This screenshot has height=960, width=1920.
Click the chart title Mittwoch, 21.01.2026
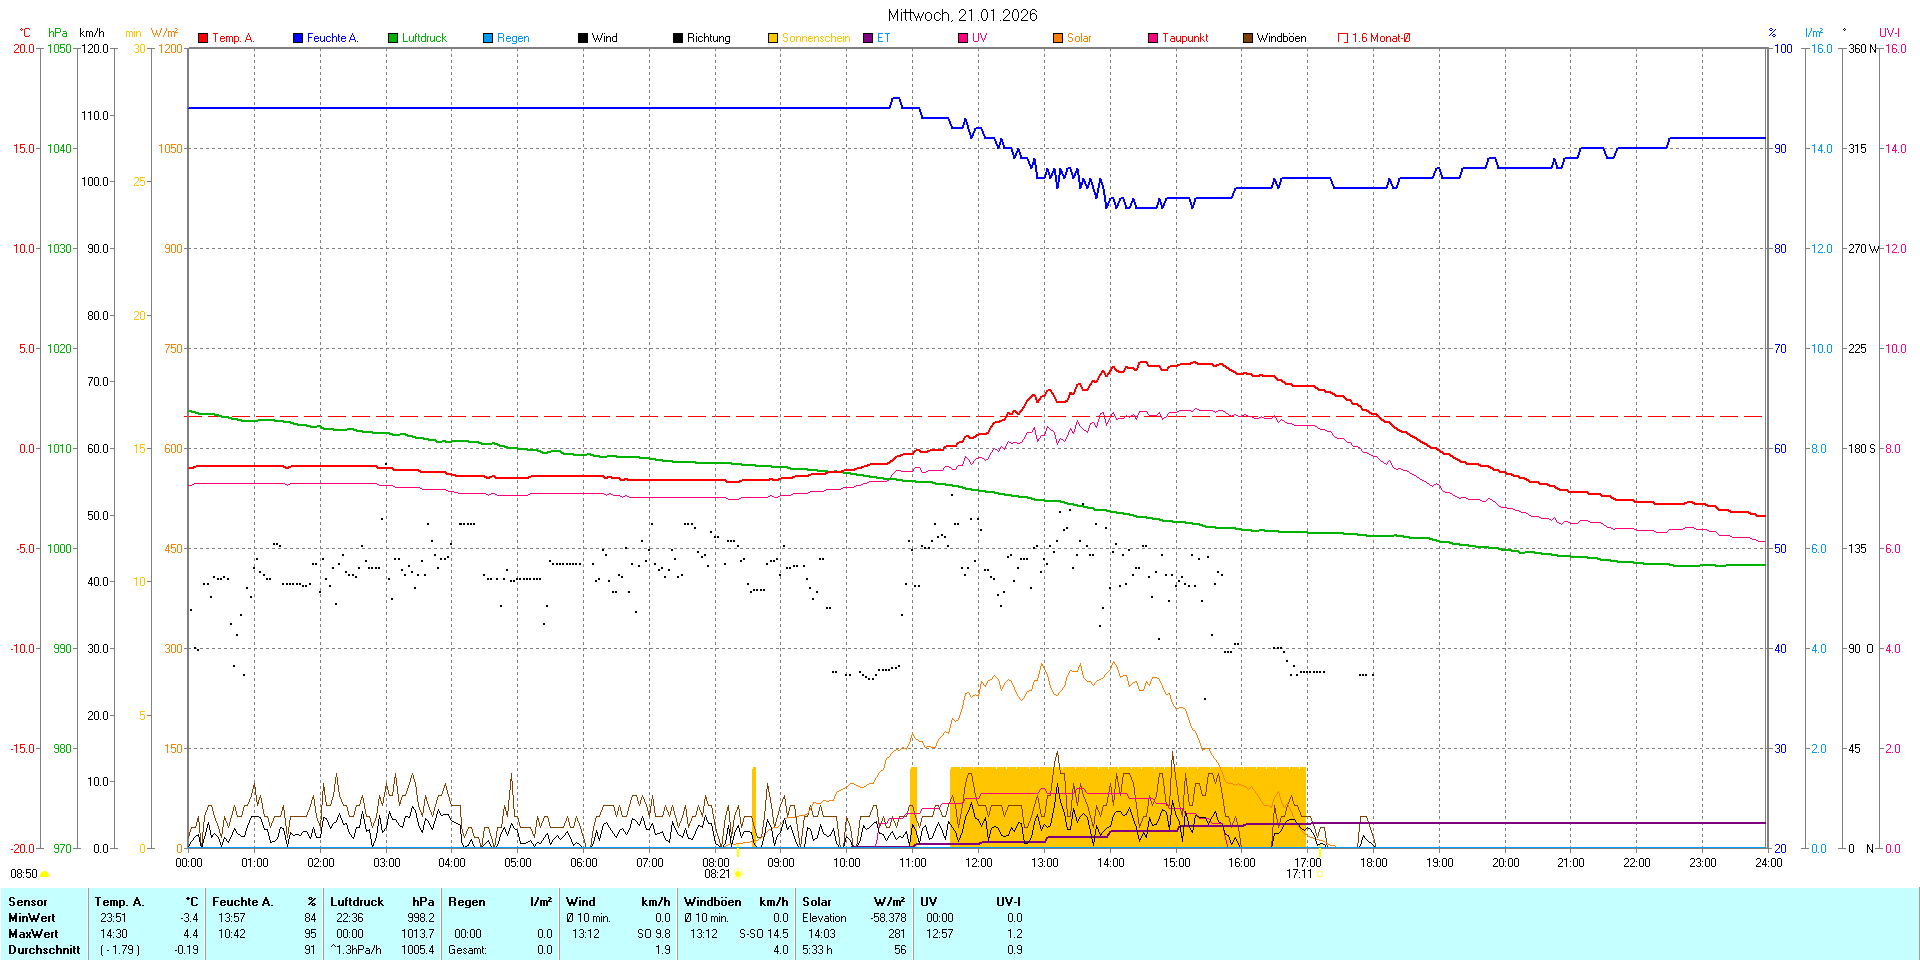coord(962,15)
